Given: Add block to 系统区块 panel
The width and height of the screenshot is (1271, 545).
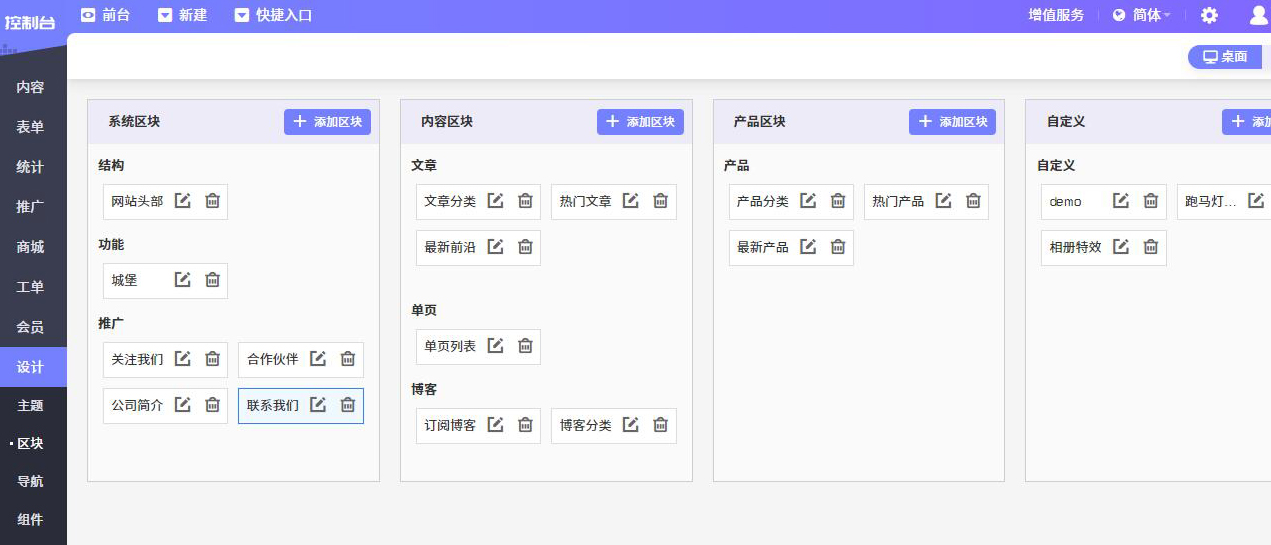Looking at the screenshot, I should pyautogui.click(x=327, y=122).
